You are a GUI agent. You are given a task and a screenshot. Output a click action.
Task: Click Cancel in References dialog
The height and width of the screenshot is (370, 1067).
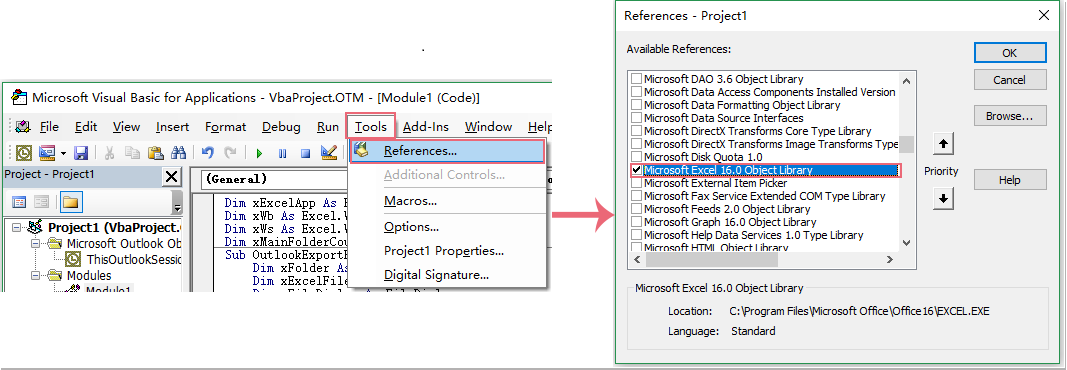[x=1010, y=80]
